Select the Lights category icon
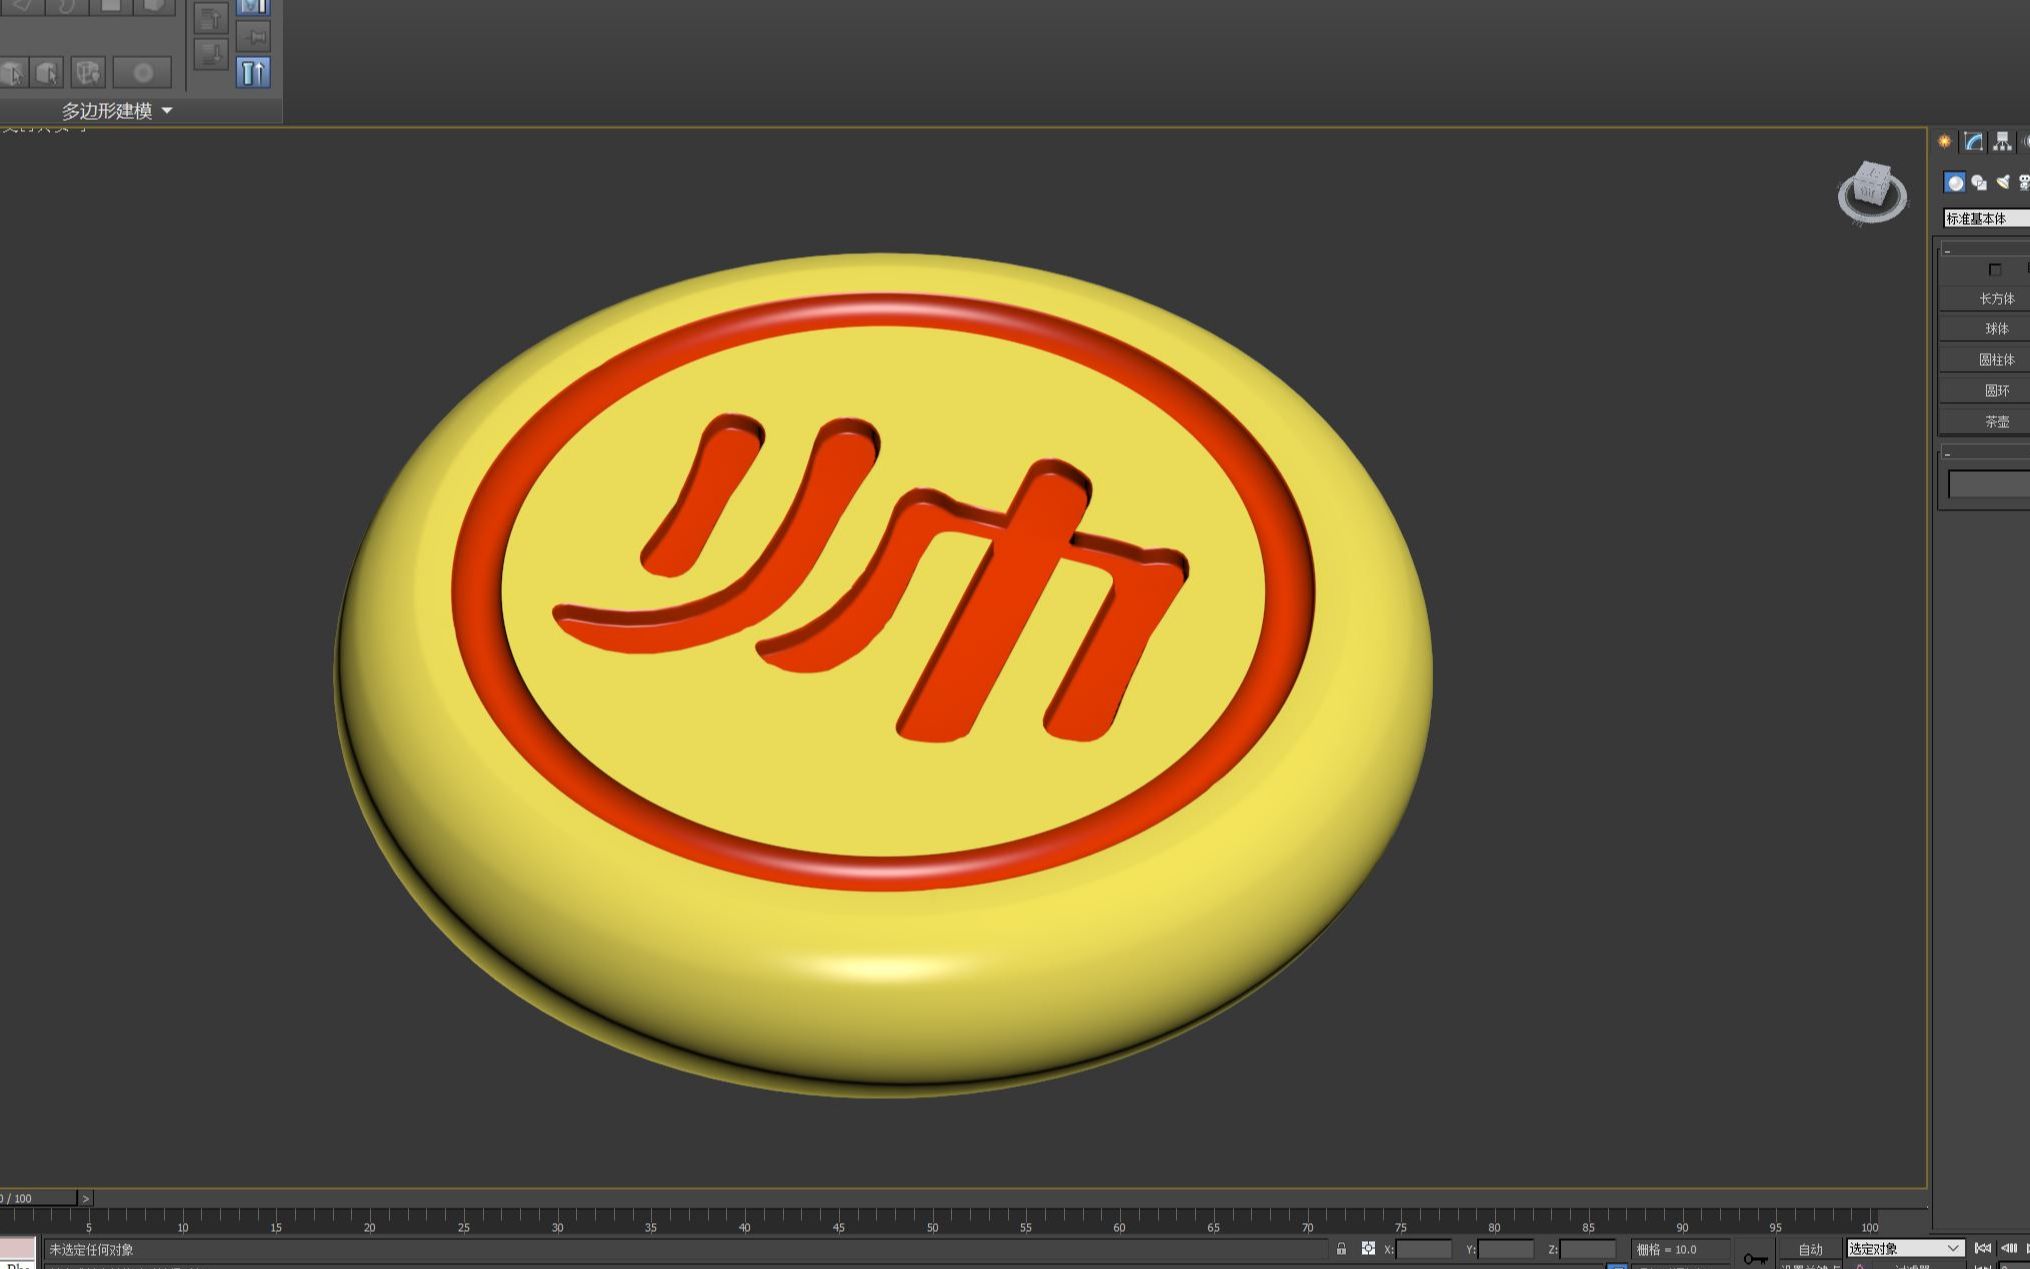Viewport: 2030px width, 1269px height. click(x=2002, y=182)
